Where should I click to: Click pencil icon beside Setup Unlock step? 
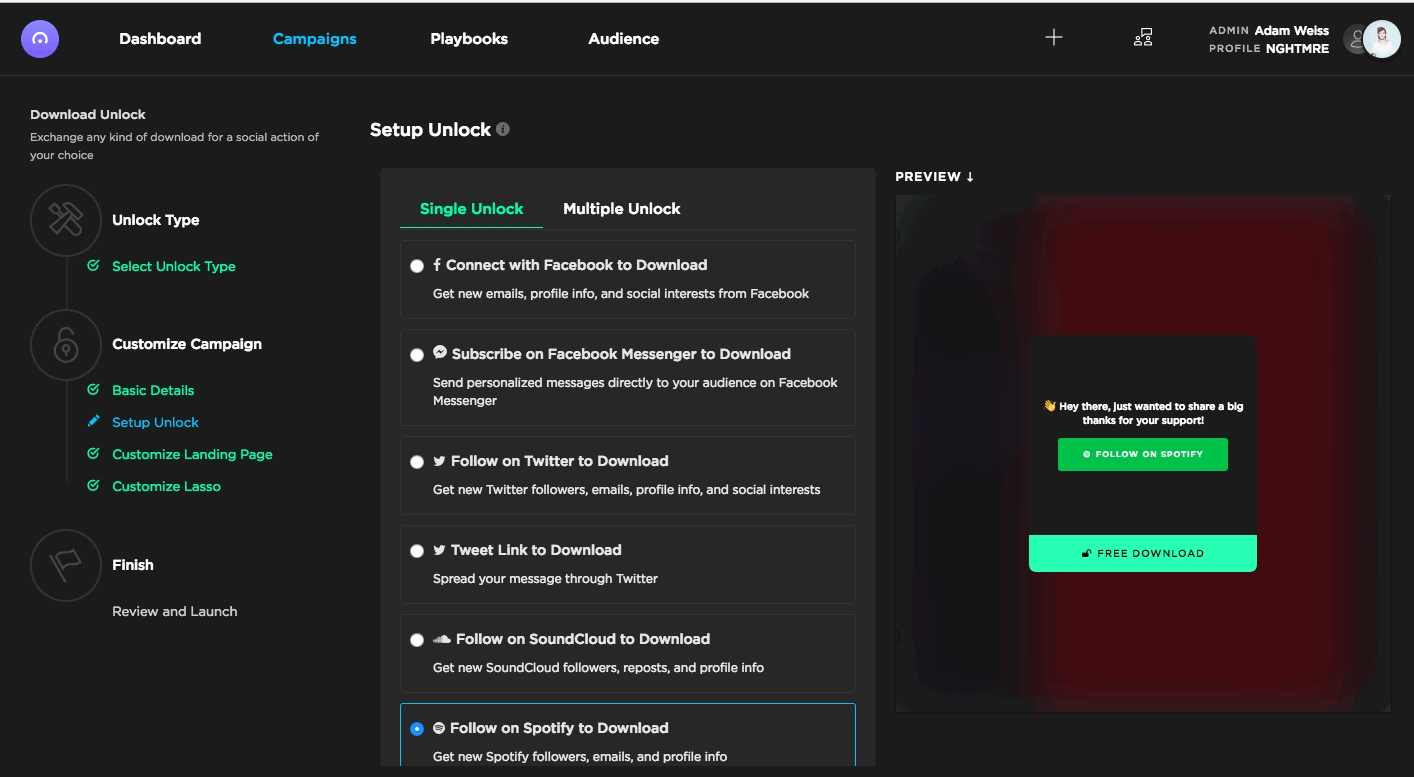(93, 422)
